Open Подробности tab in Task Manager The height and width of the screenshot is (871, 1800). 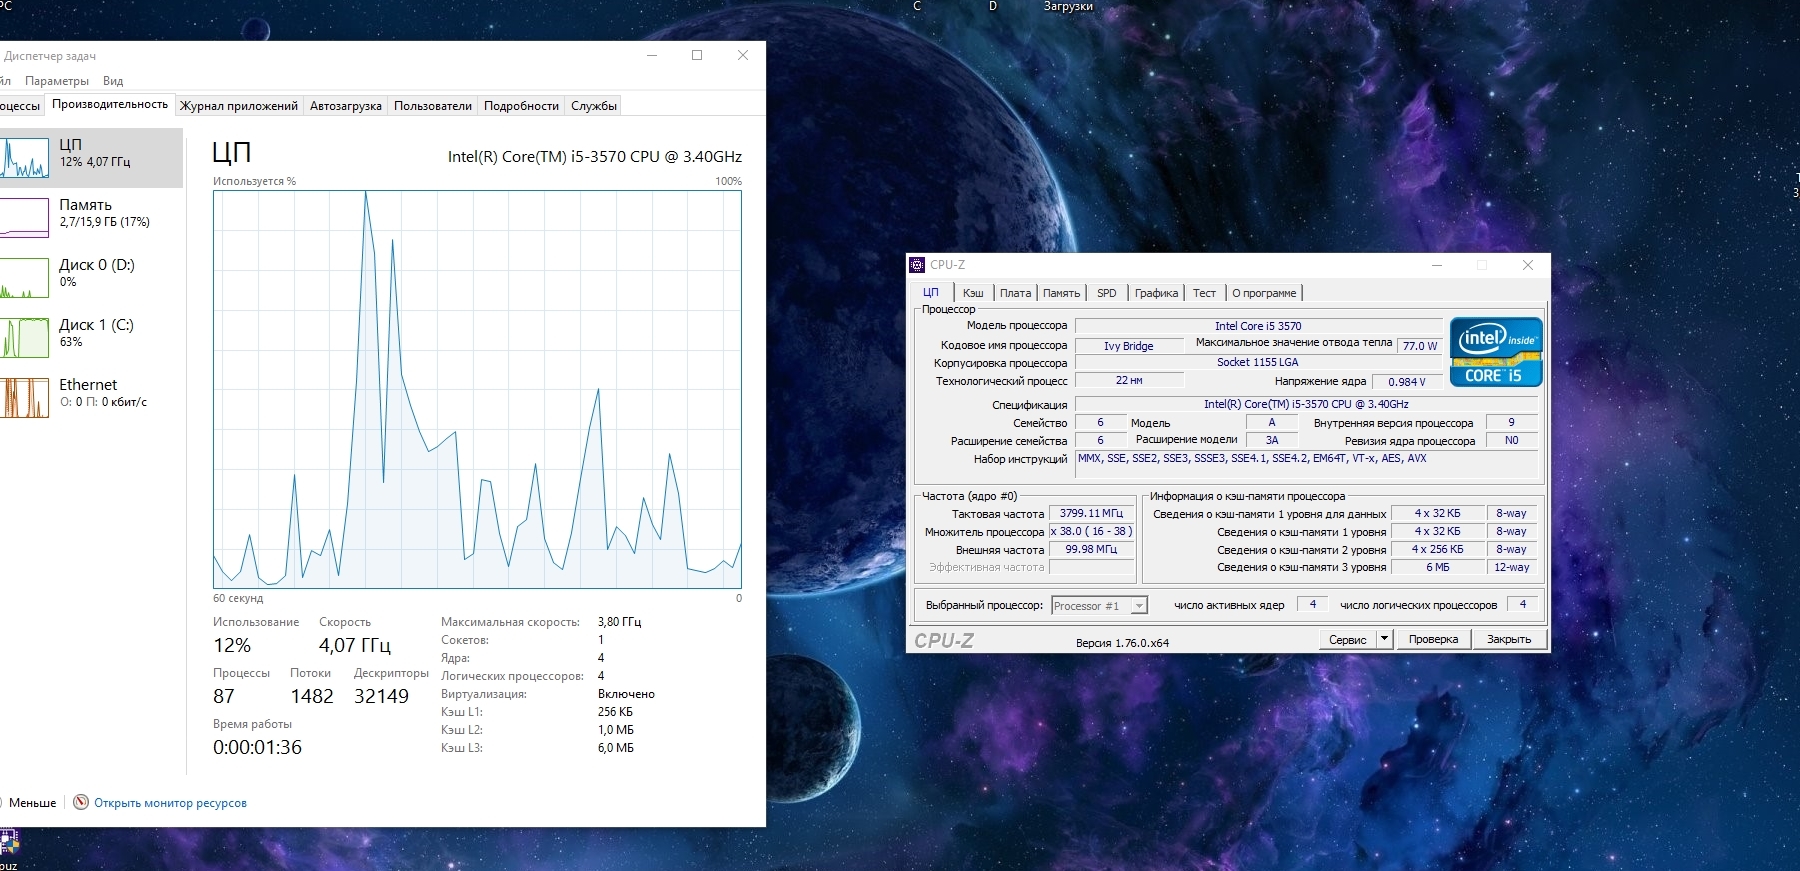click(x=521, y=106)
